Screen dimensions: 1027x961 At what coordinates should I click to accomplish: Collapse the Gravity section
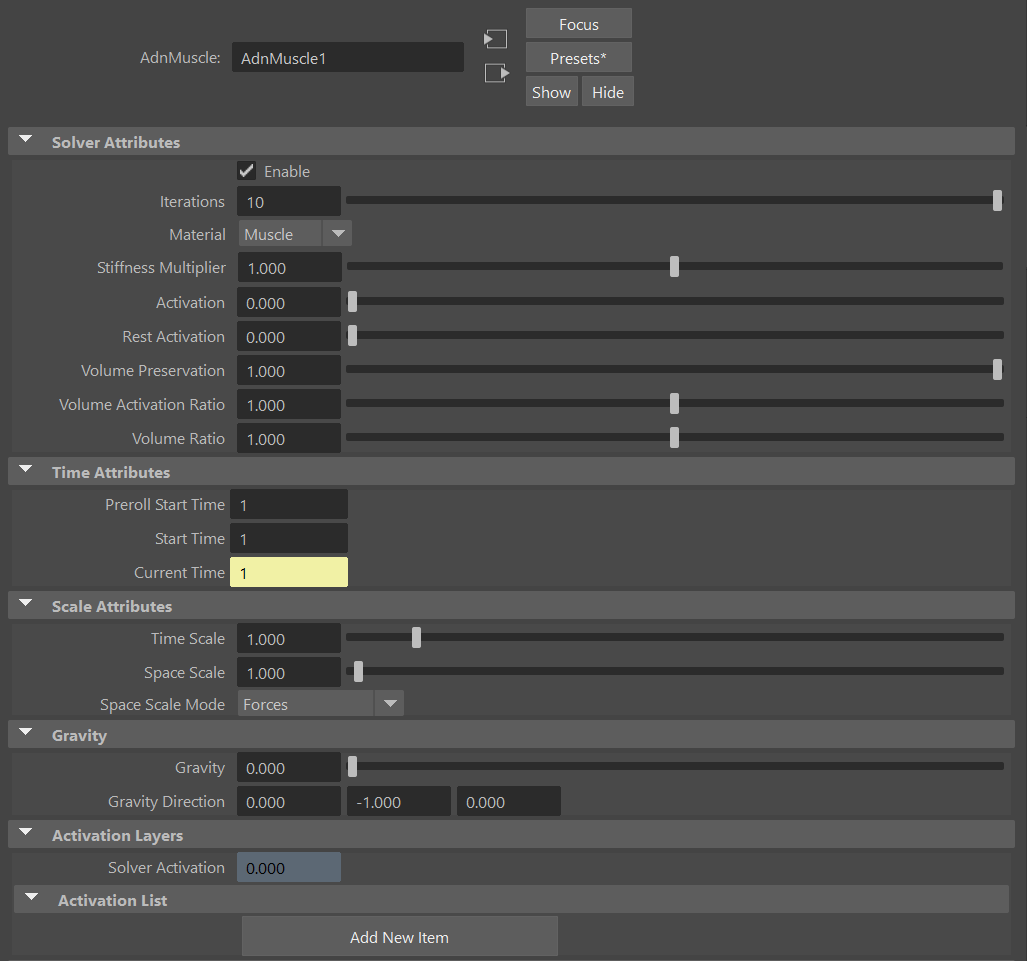pos(25,733)
